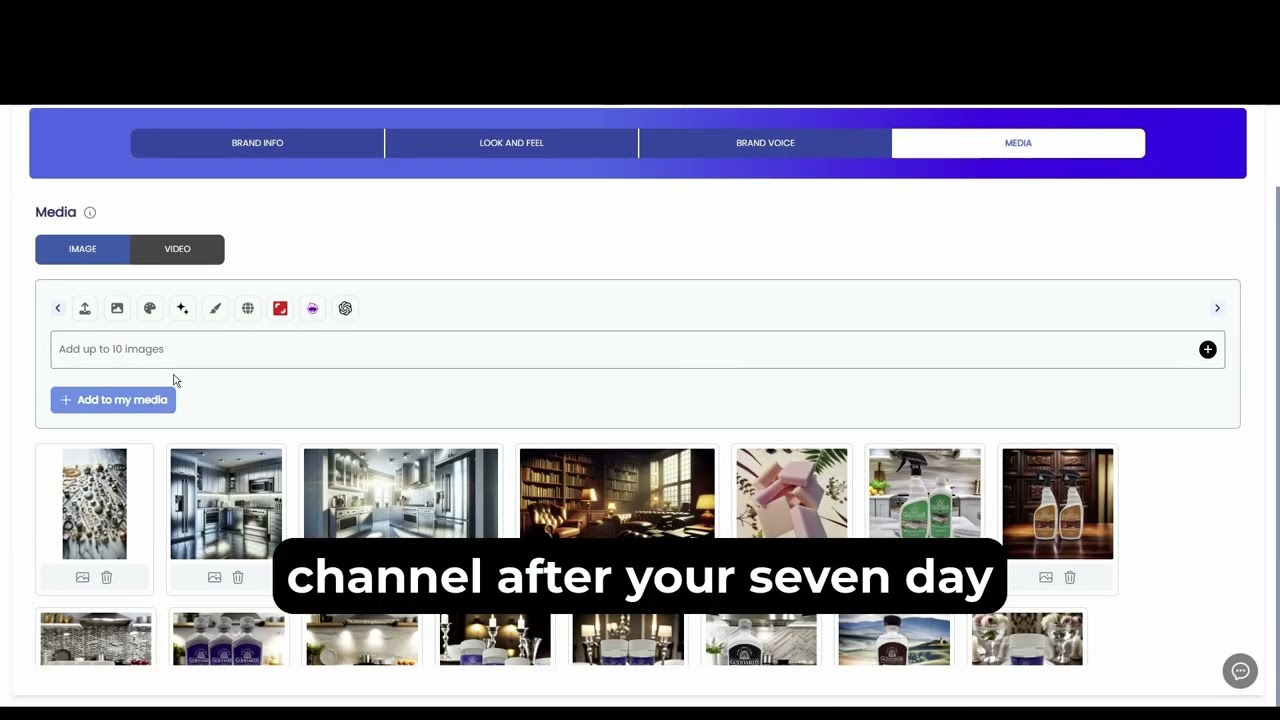
Task: Select the Media tab
Action: 1018,143
